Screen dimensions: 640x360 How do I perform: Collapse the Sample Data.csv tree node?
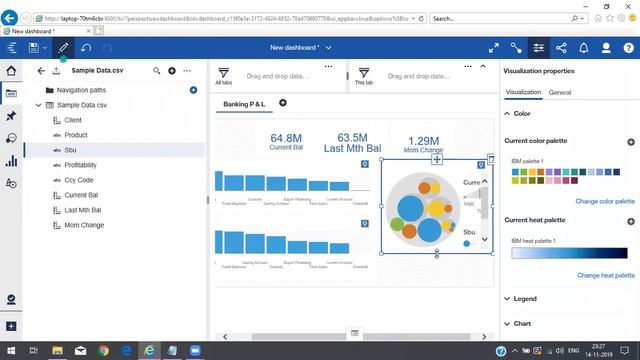[38, 105]
